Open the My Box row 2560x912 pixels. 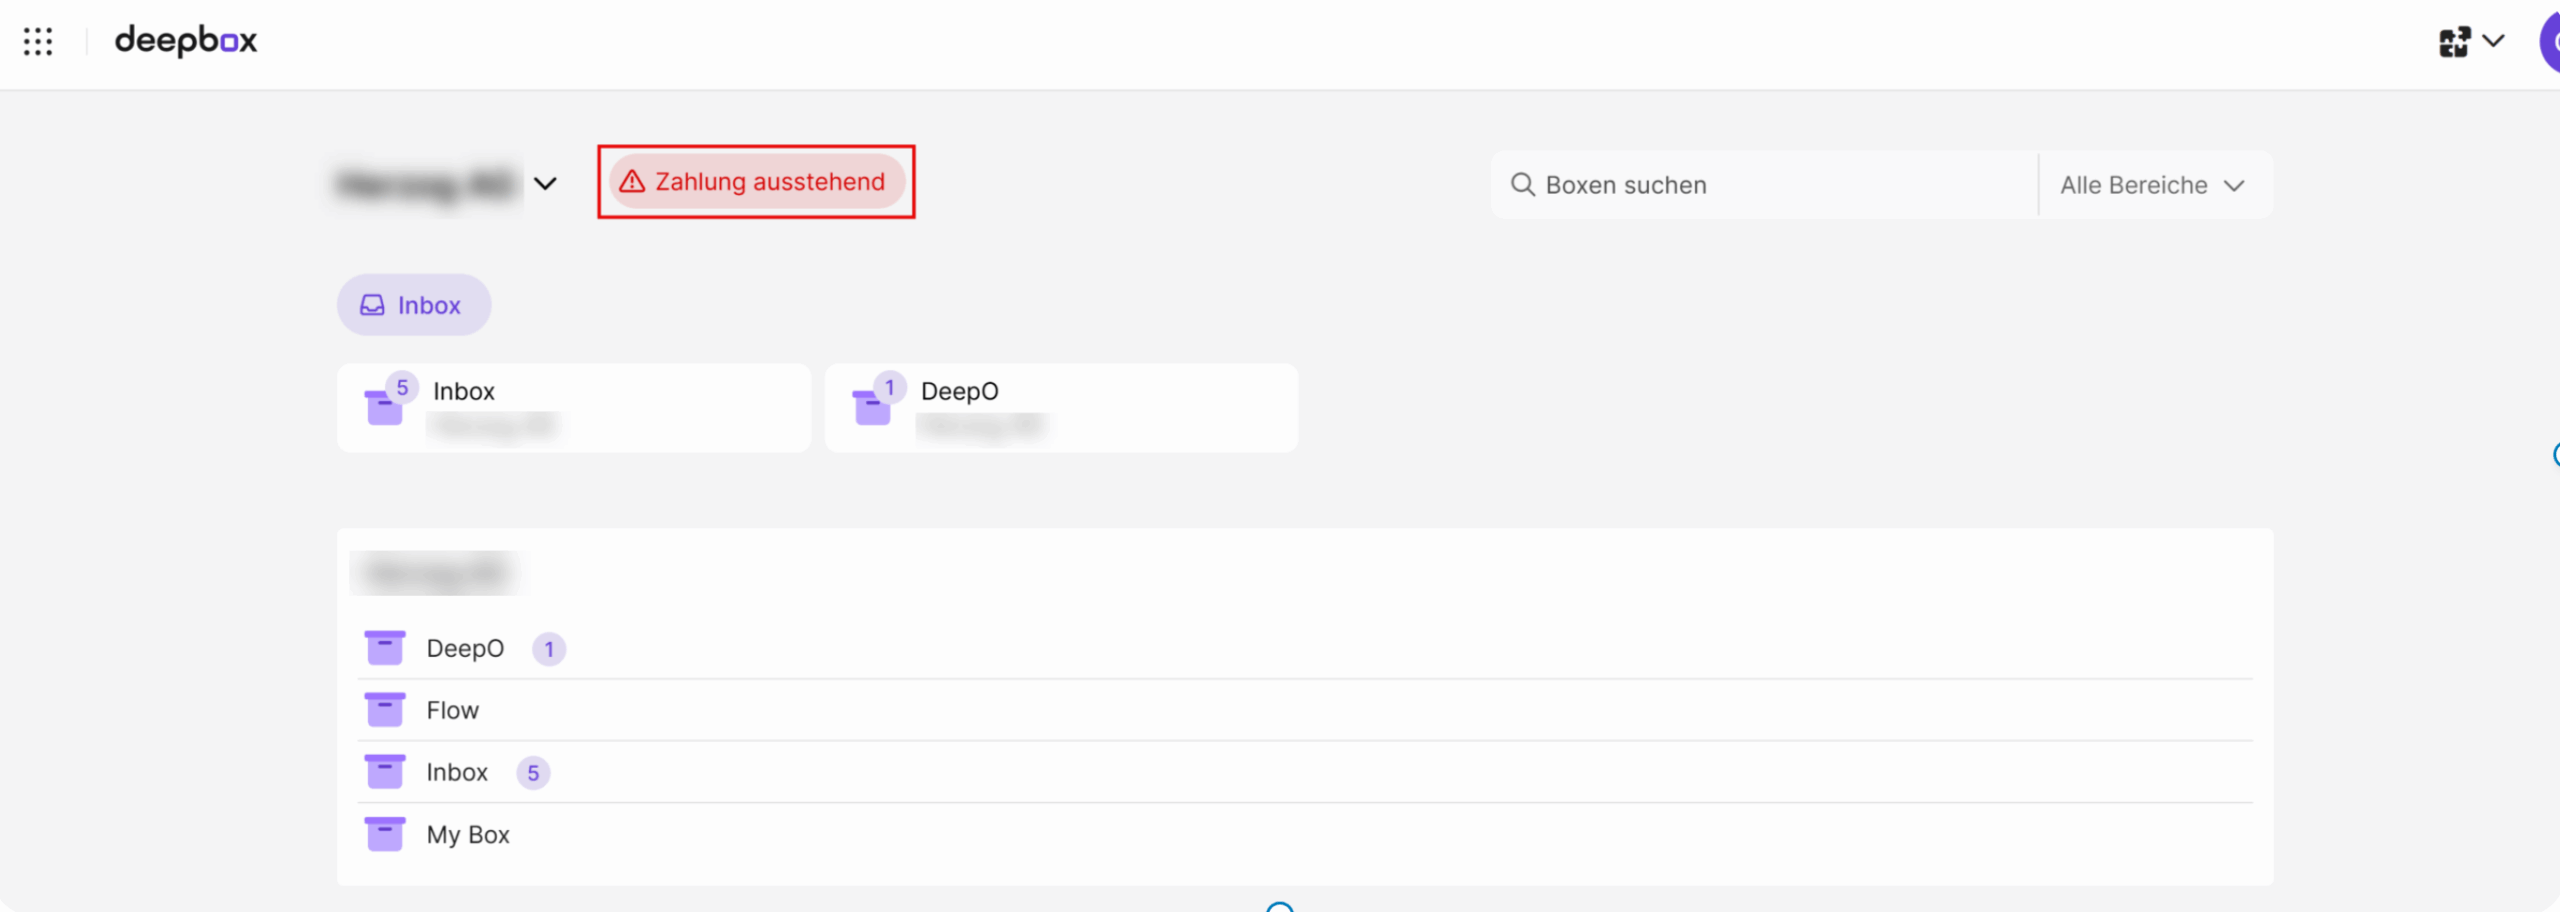[x=468, y=834]
